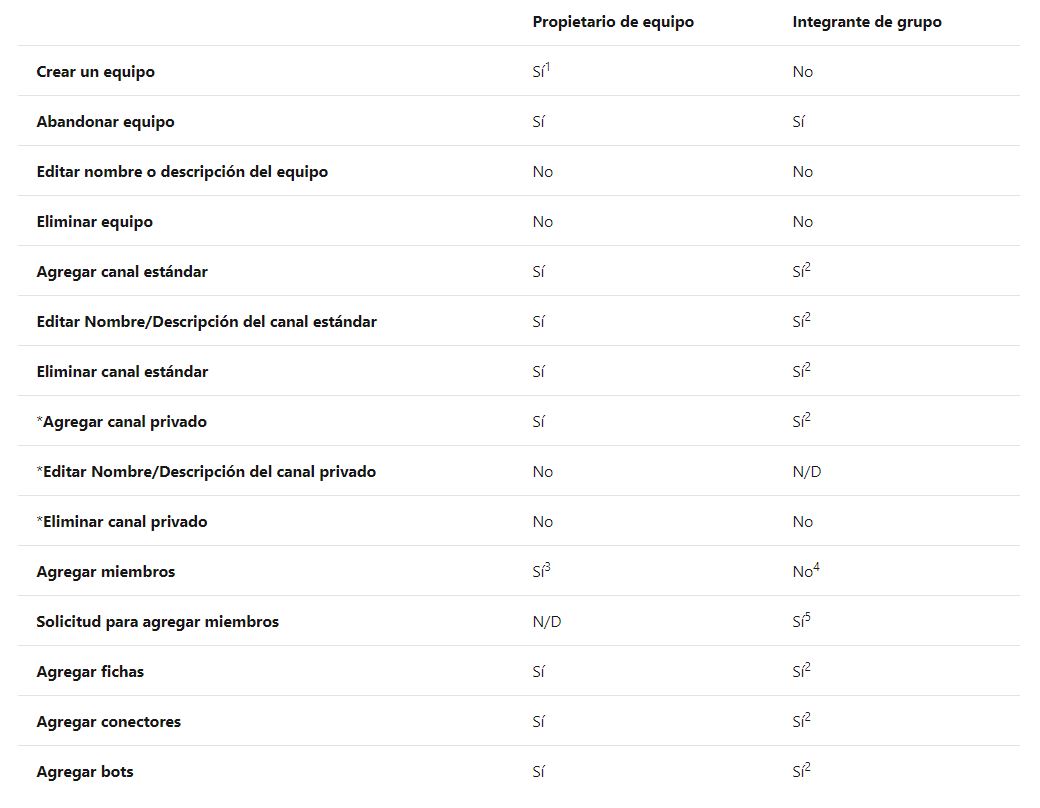Select 'Editar Nombre/Descripción del canal estándar' label
This screenshot has width=1040, height=808.
click(x=206, y=322)
